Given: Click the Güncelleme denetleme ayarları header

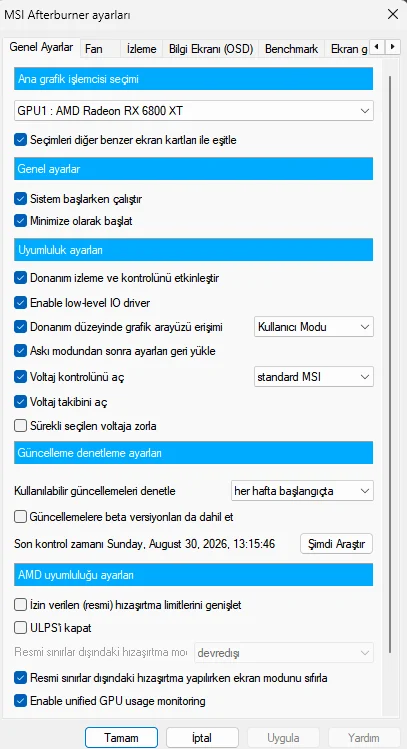Looking at the screenshot, I should 193,452.
